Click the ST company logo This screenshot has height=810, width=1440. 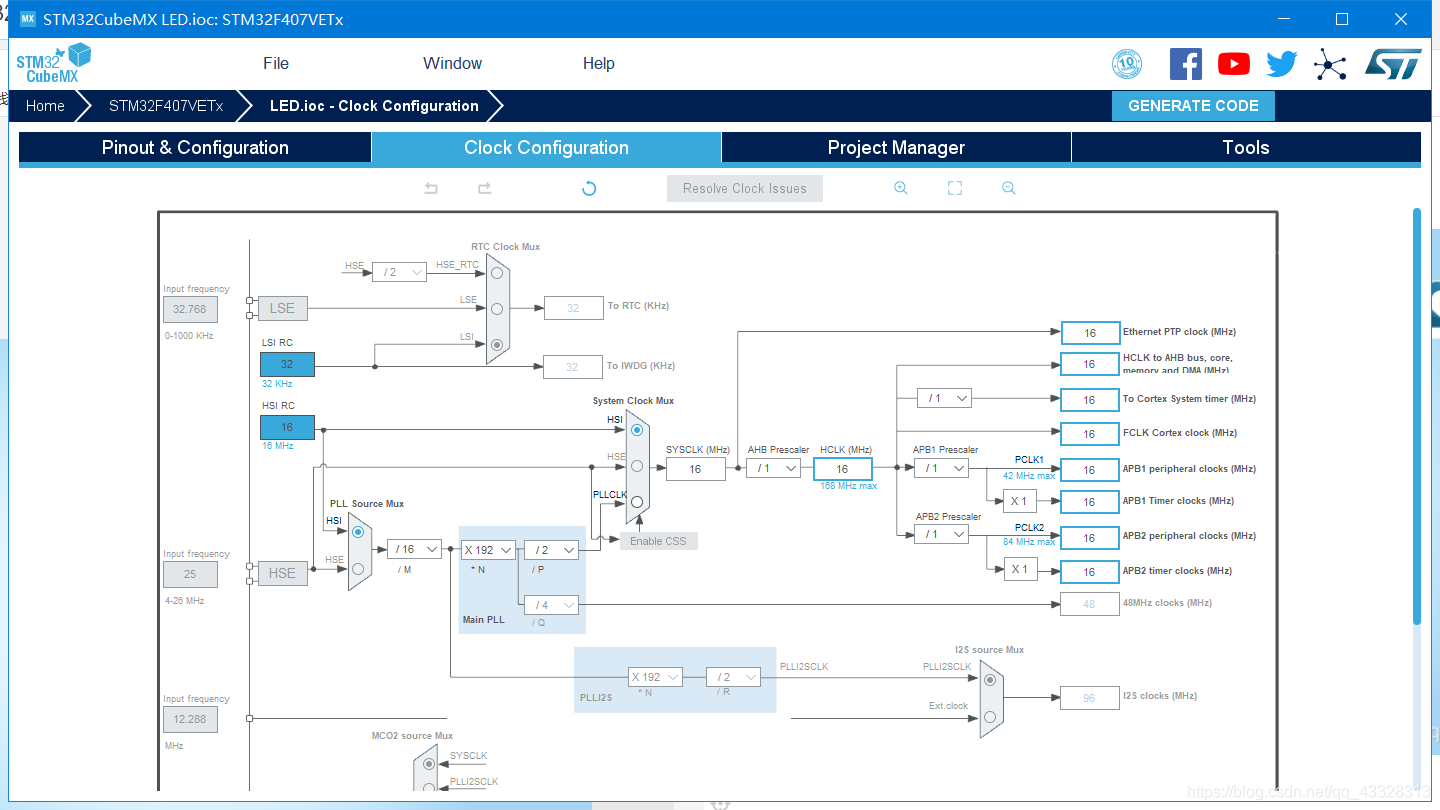(1393, 64)
